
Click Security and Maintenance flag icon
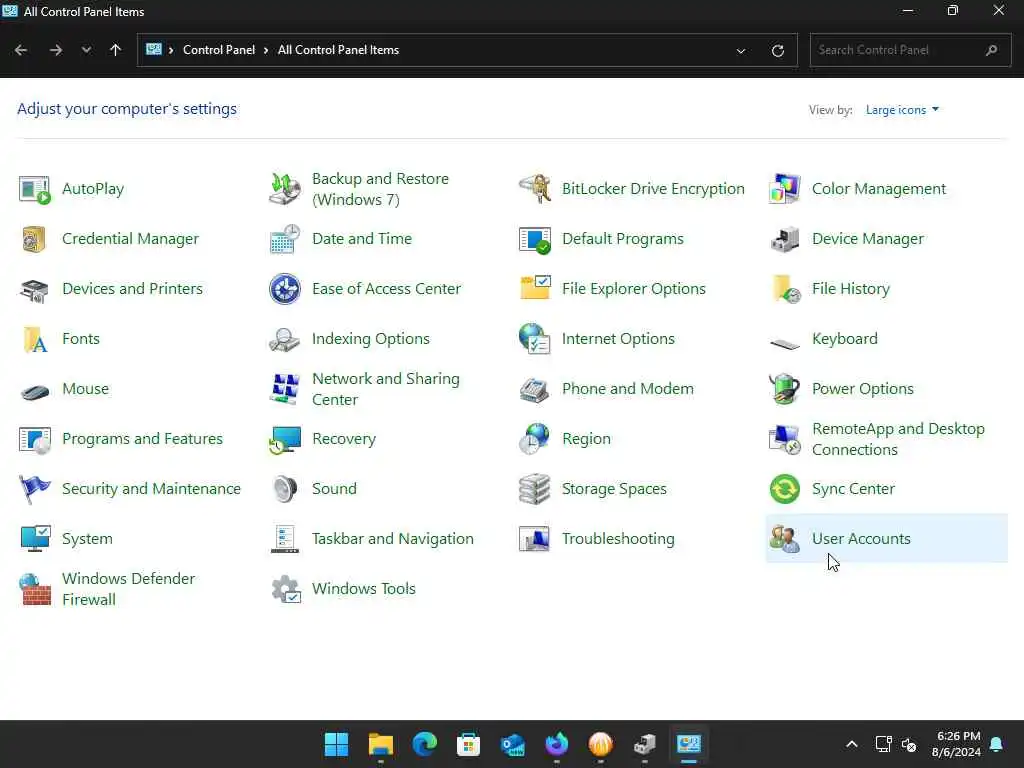[35, 489]
